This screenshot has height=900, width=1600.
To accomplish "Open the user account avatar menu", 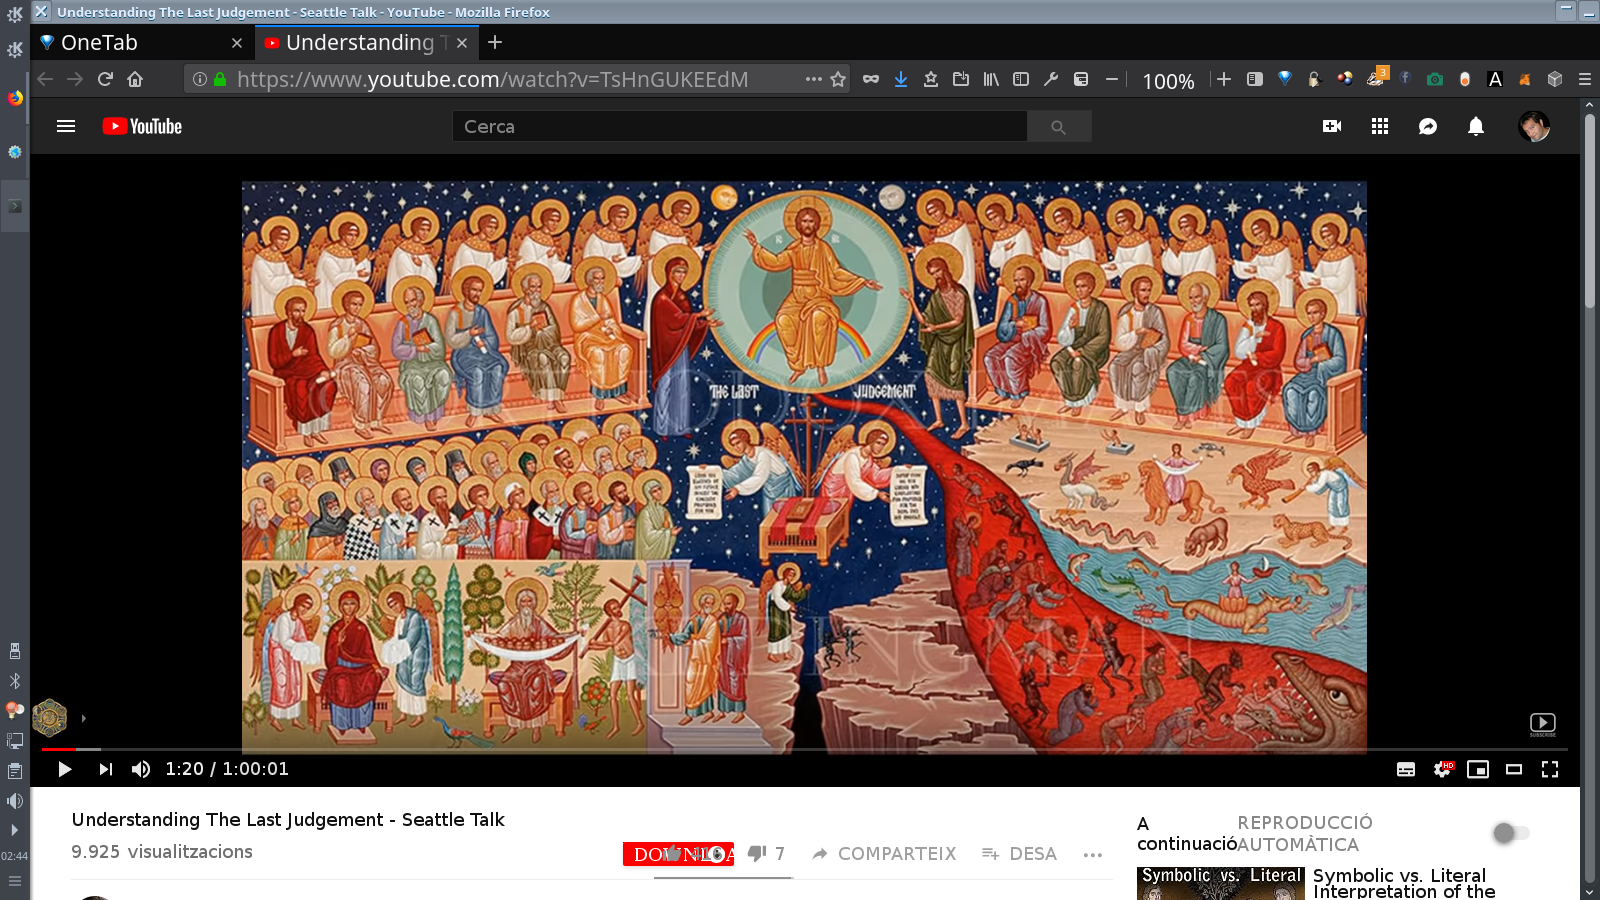I will point(1534,126).
